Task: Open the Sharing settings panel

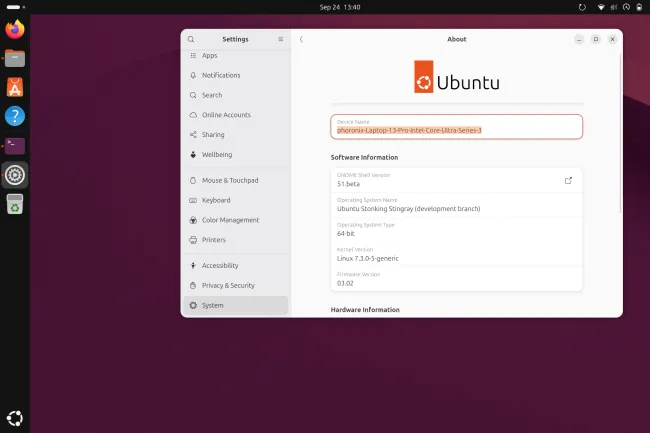Action: click(236, 135)
